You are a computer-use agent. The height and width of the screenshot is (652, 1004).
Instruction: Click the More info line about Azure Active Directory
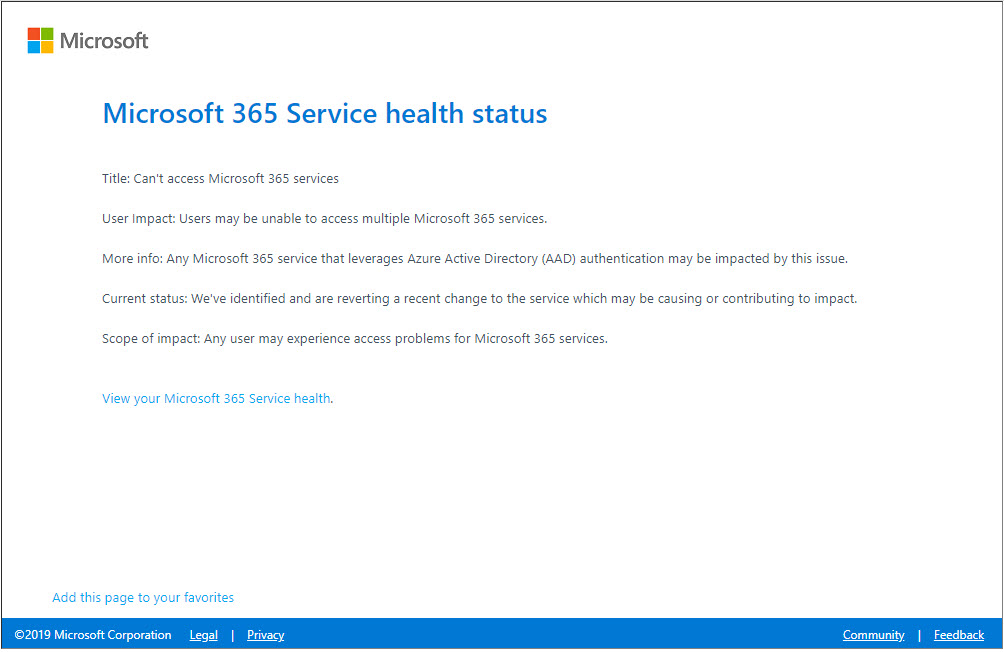[474, 259]
